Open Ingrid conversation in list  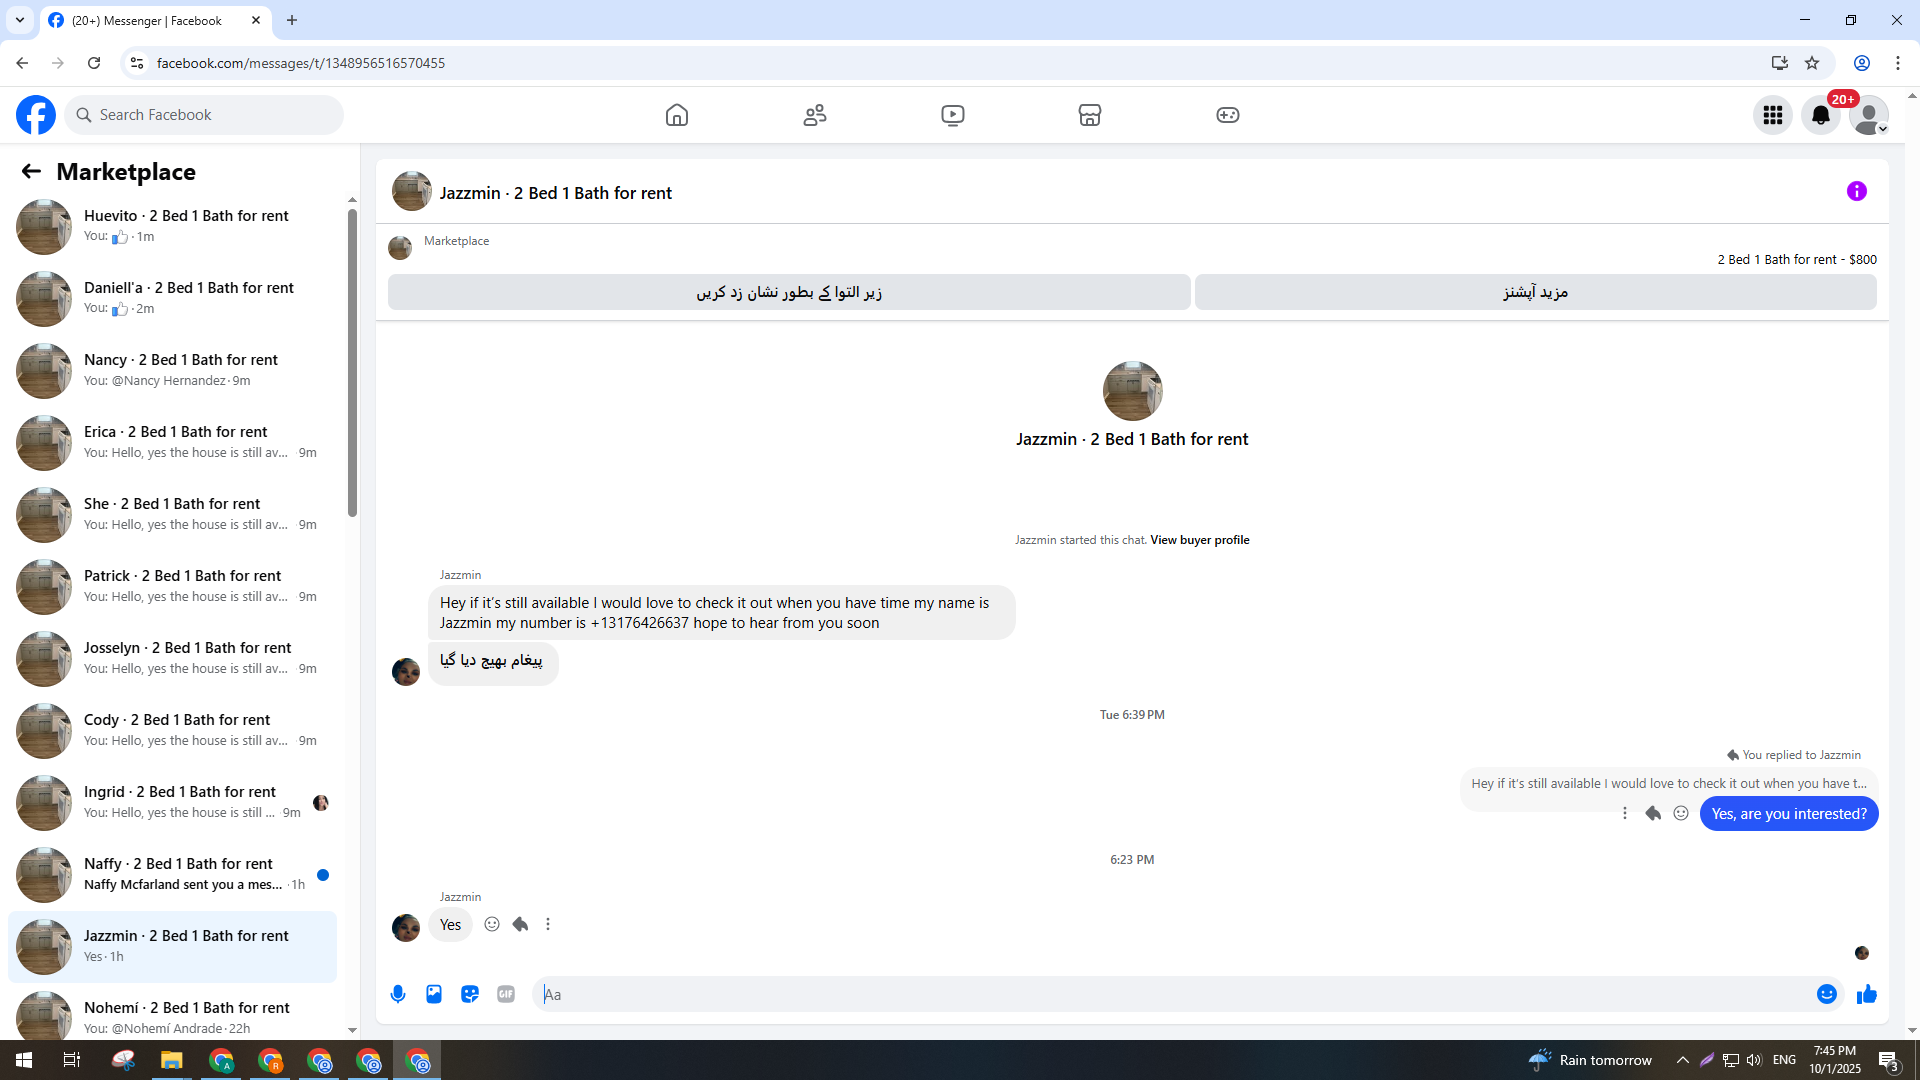coord(172,802)
